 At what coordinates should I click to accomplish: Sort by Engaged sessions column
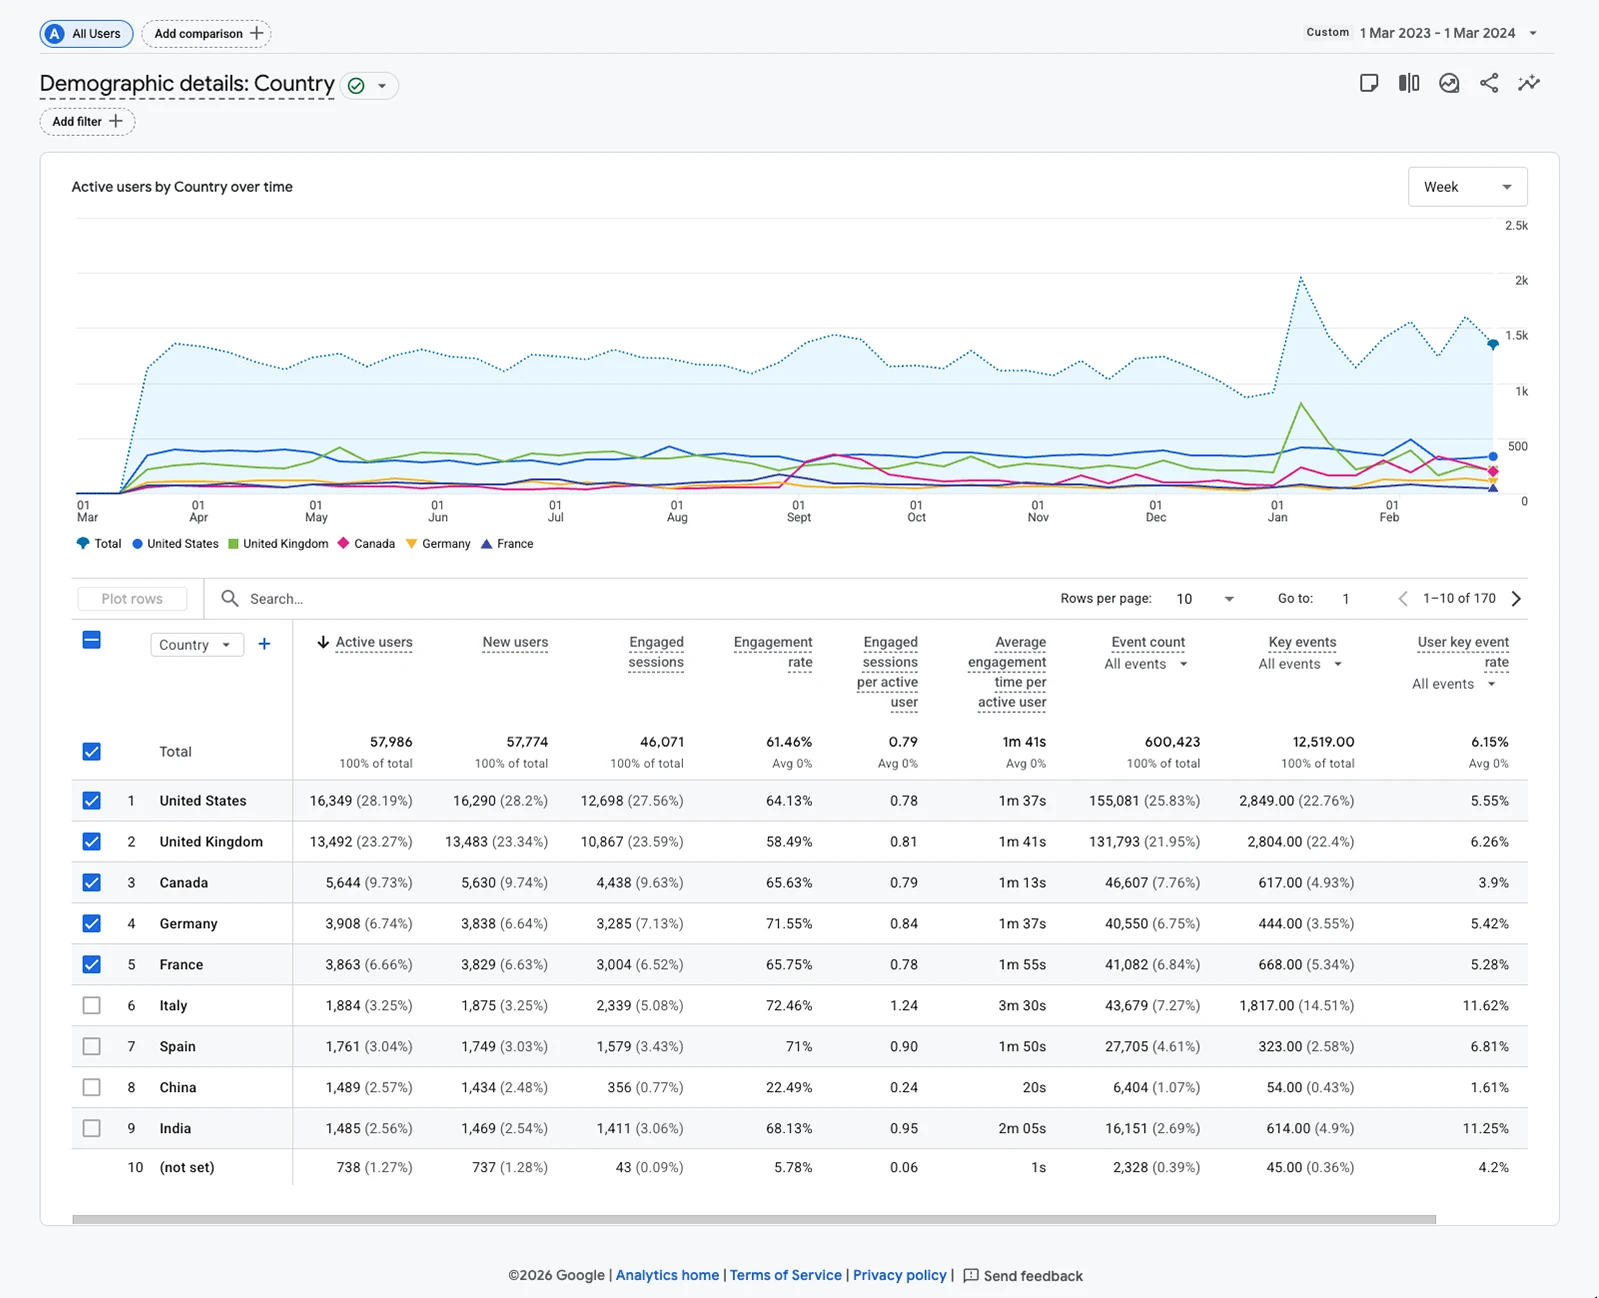click(656, 652)
